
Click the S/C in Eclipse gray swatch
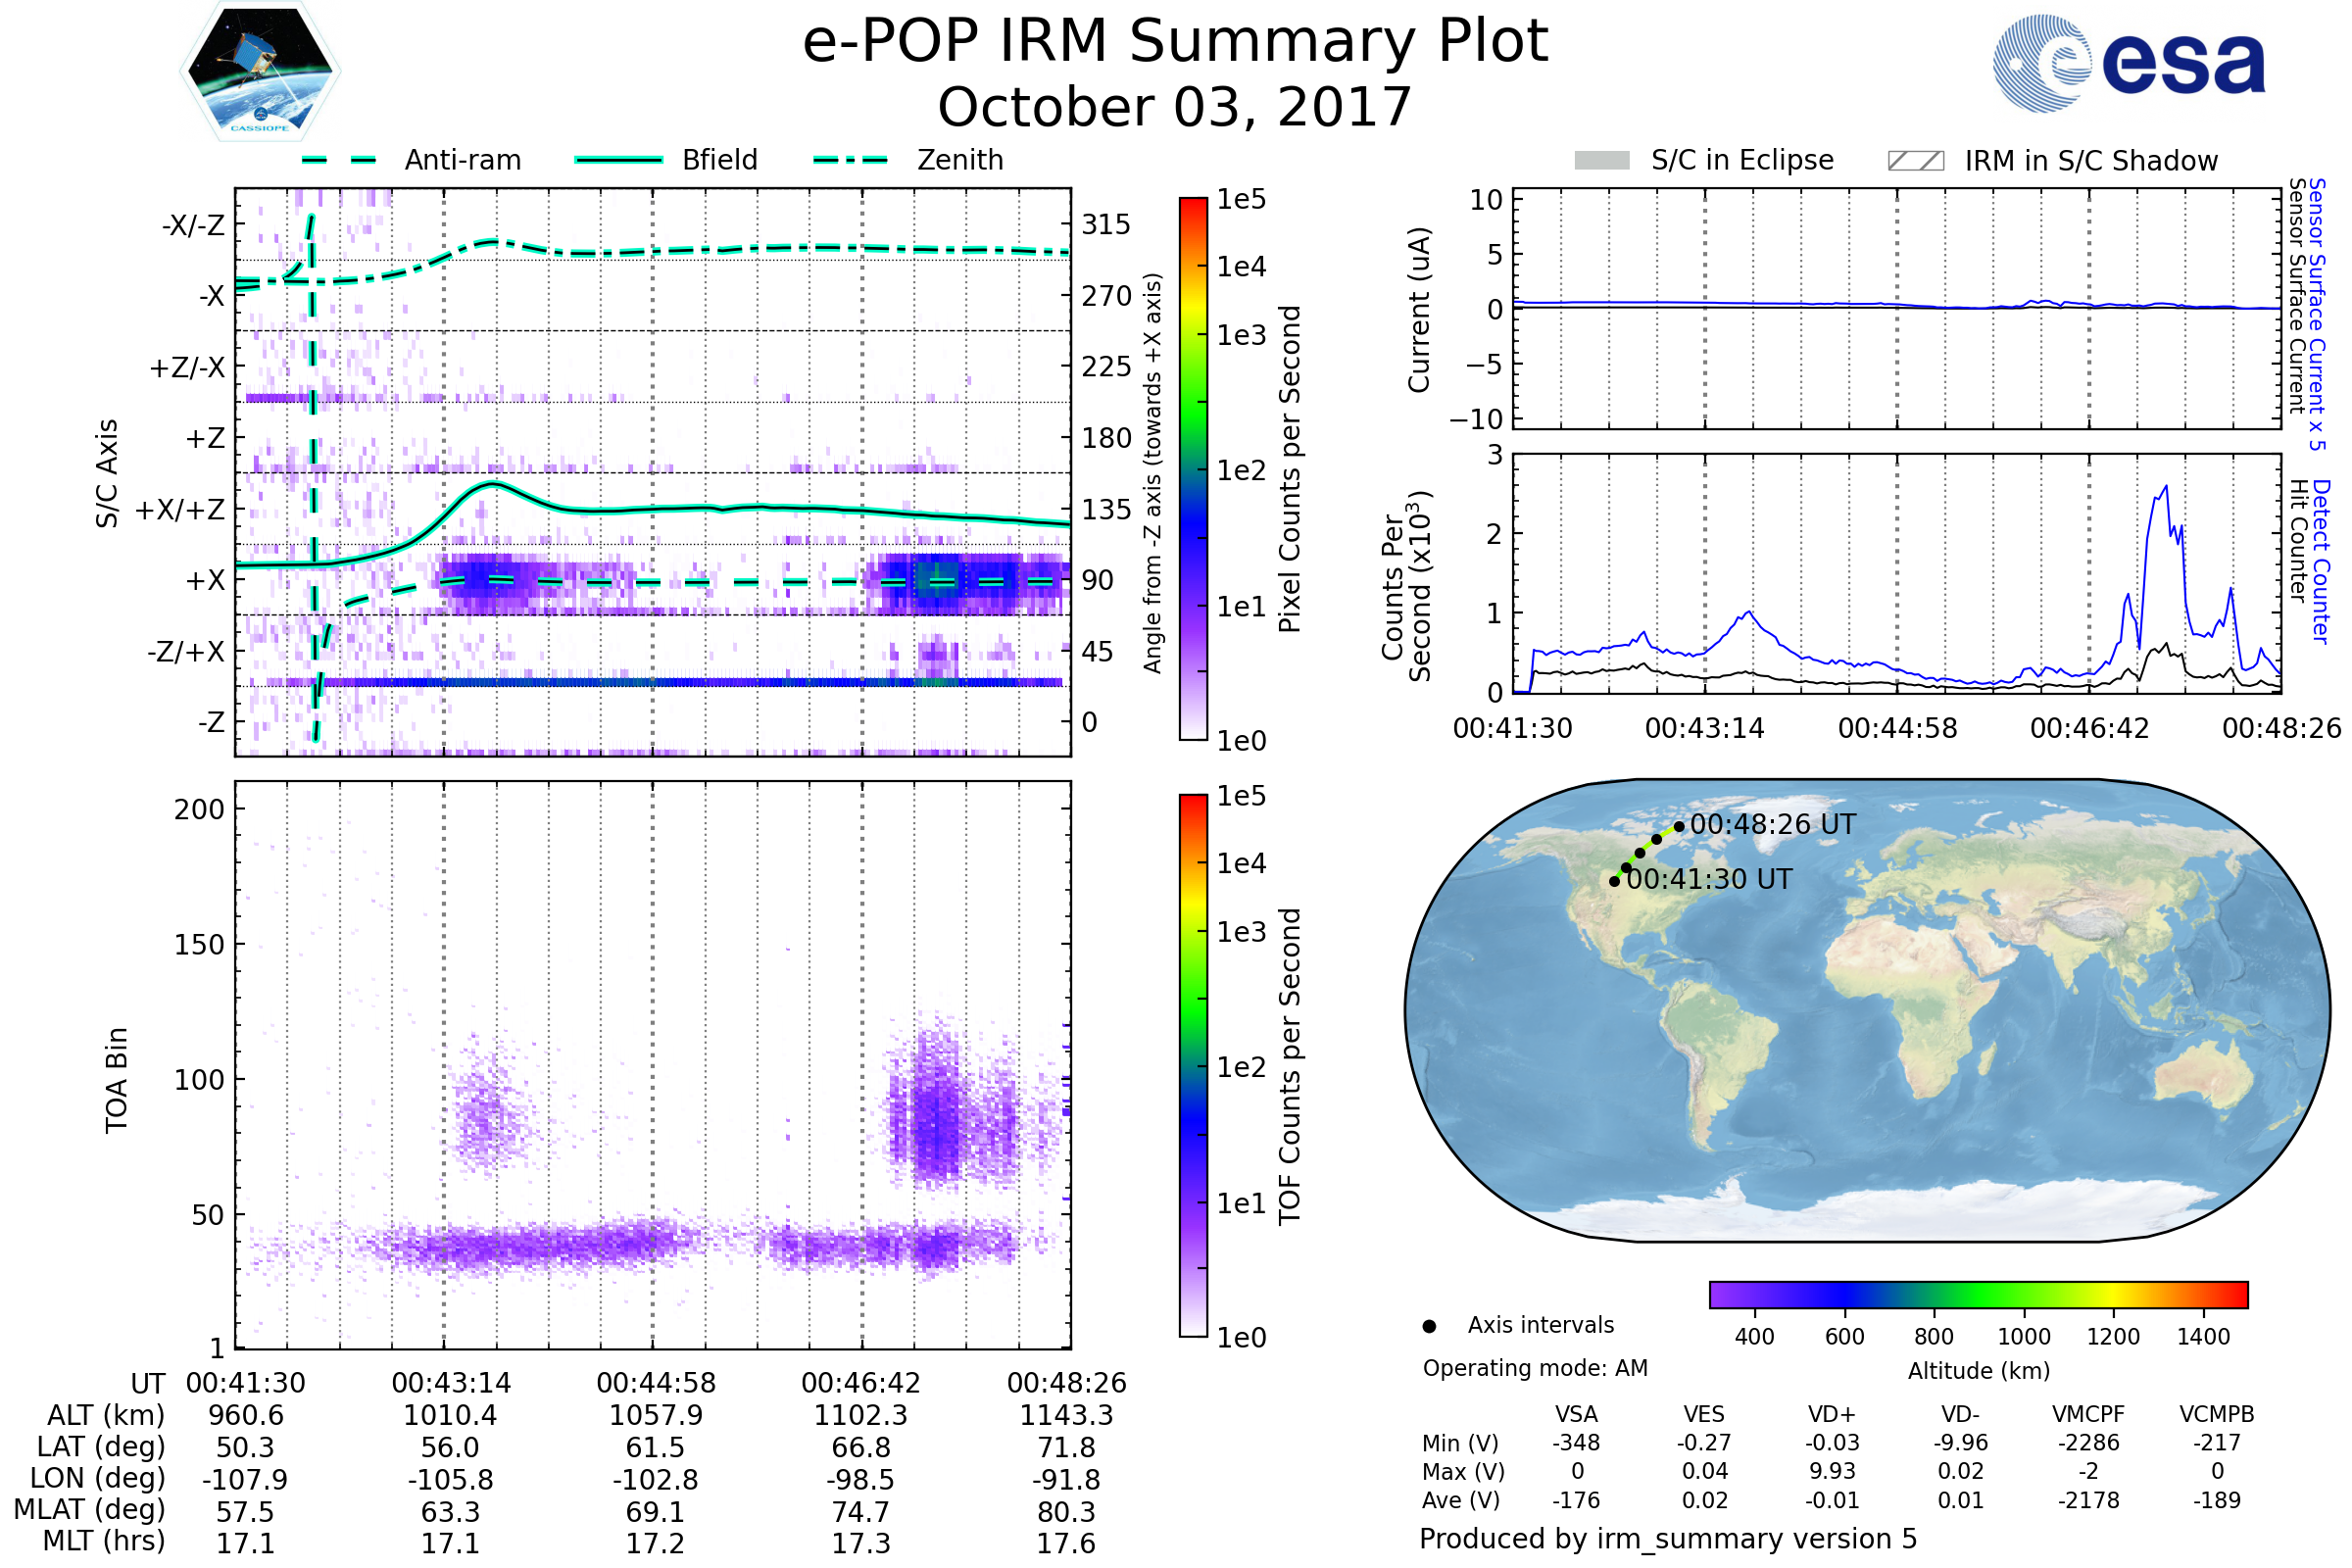pos(1601,161)
